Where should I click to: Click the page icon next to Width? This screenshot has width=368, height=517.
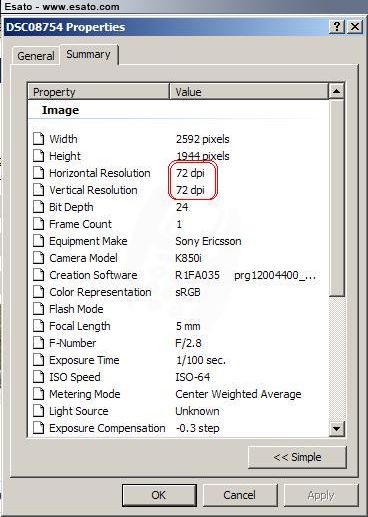[x=39, y=139]
